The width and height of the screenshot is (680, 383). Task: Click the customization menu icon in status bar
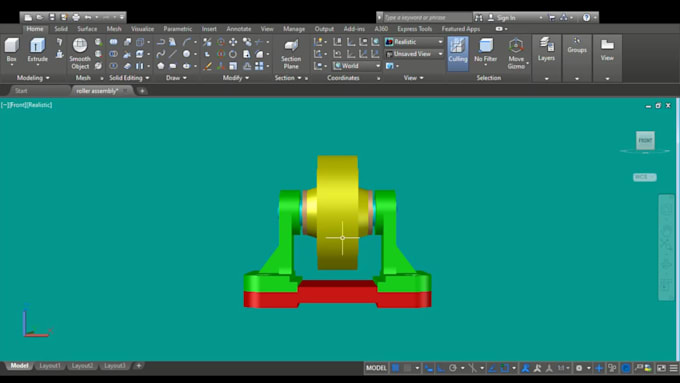pyautogui.click(x=673, y=368)
